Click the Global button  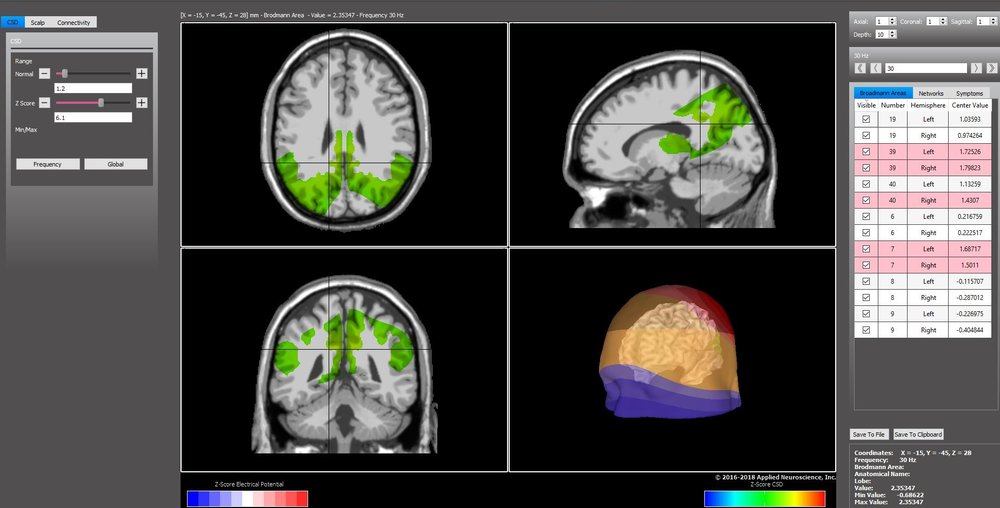coord(115,164)
